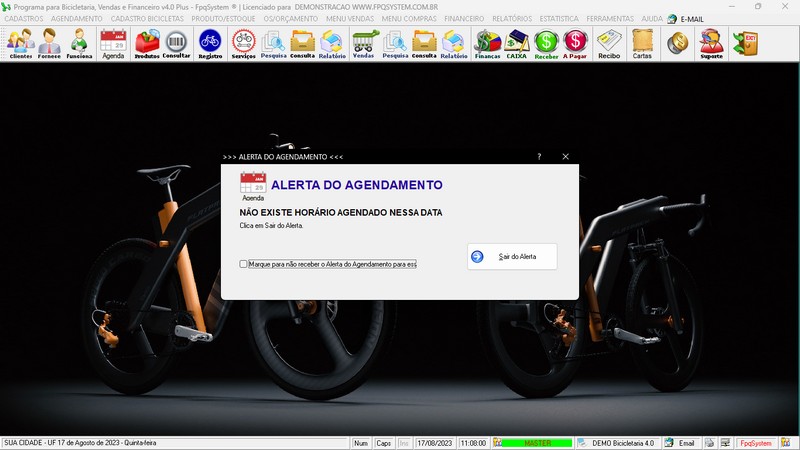Open the FINANCEIRO menu
This screenshot has width=800, height=450.
coord(464,18)
